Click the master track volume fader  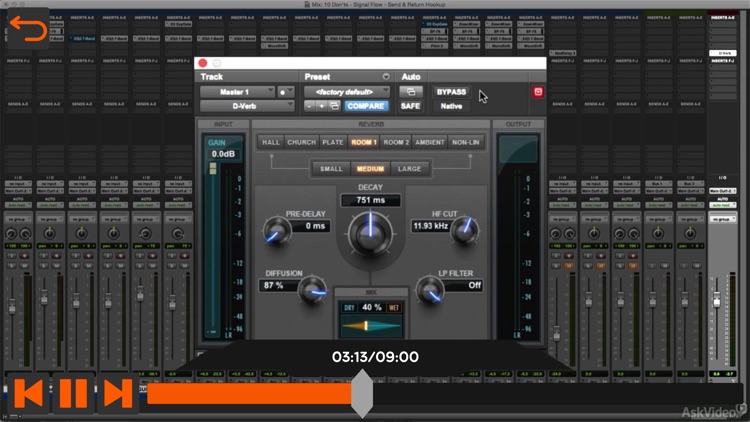point(717,300)
